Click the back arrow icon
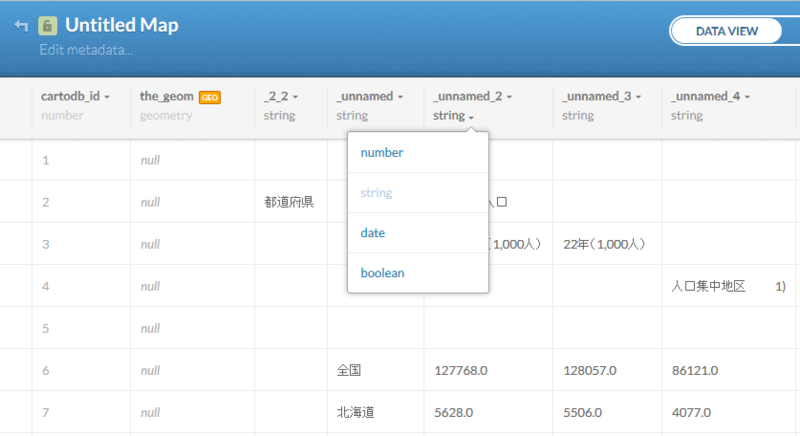The width and height of the screenshot is (800, 436). [21, 25]
